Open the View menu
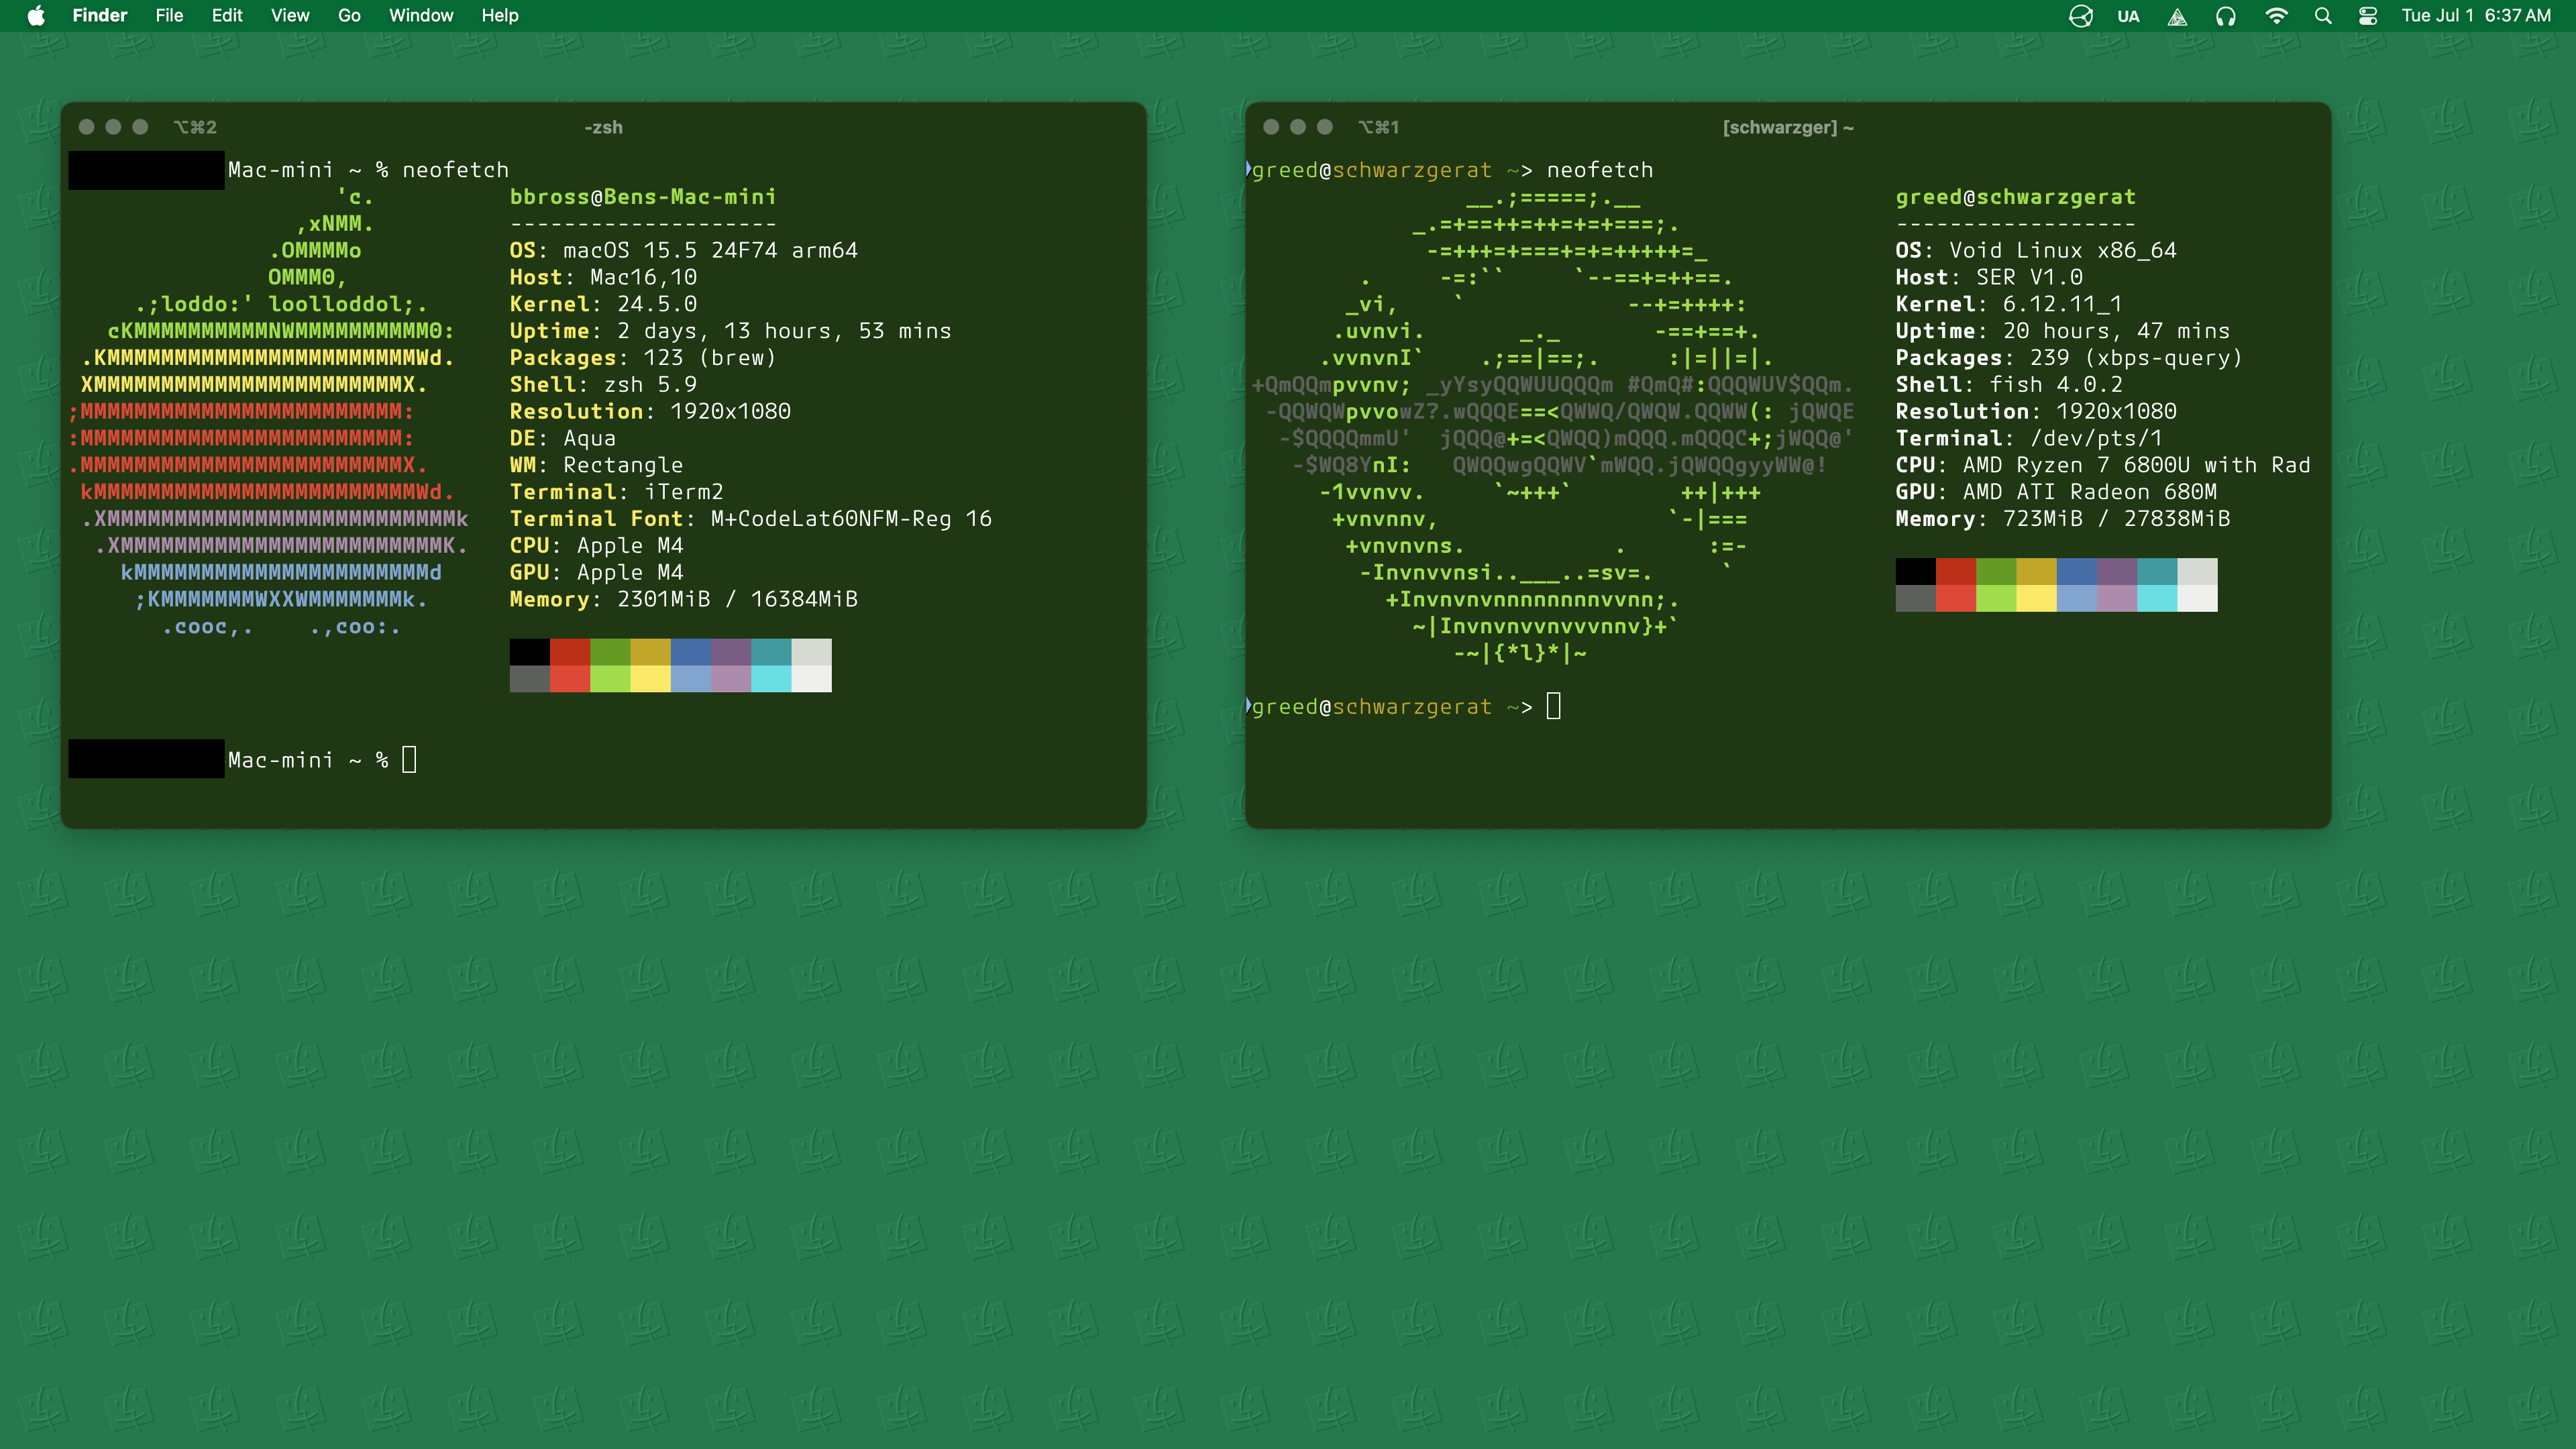Image resolution: width=2576 pixels, height=1449 pixels. 290,15
